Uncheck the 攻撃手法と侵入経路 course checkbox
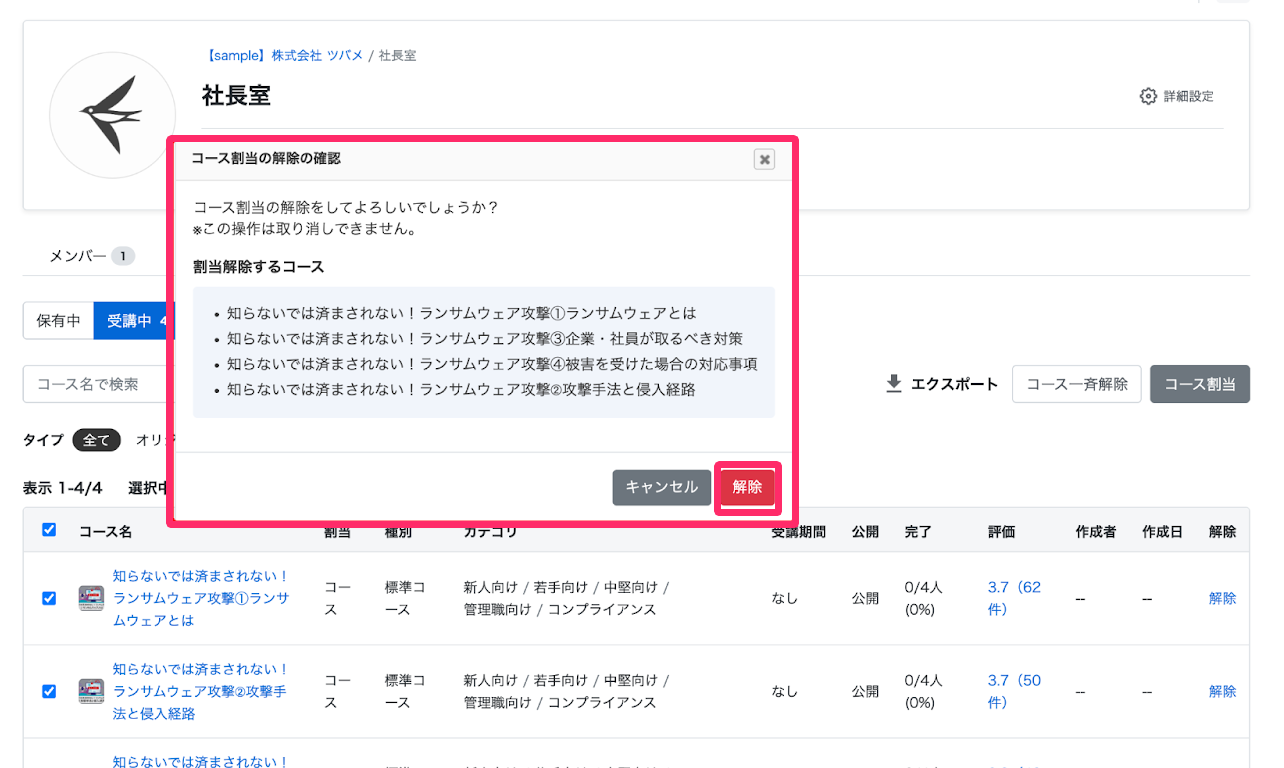Viewport: 1284px width, 768px height. pos(49,691)
